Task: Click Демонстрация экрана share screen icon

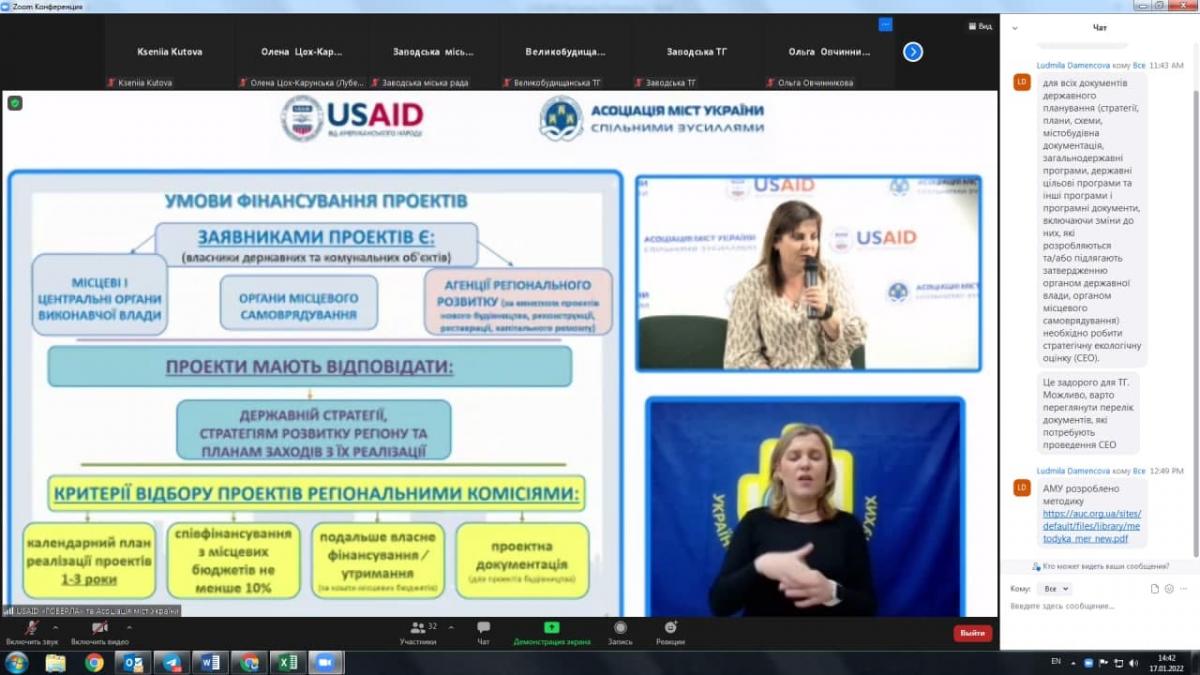Action: 551,630
